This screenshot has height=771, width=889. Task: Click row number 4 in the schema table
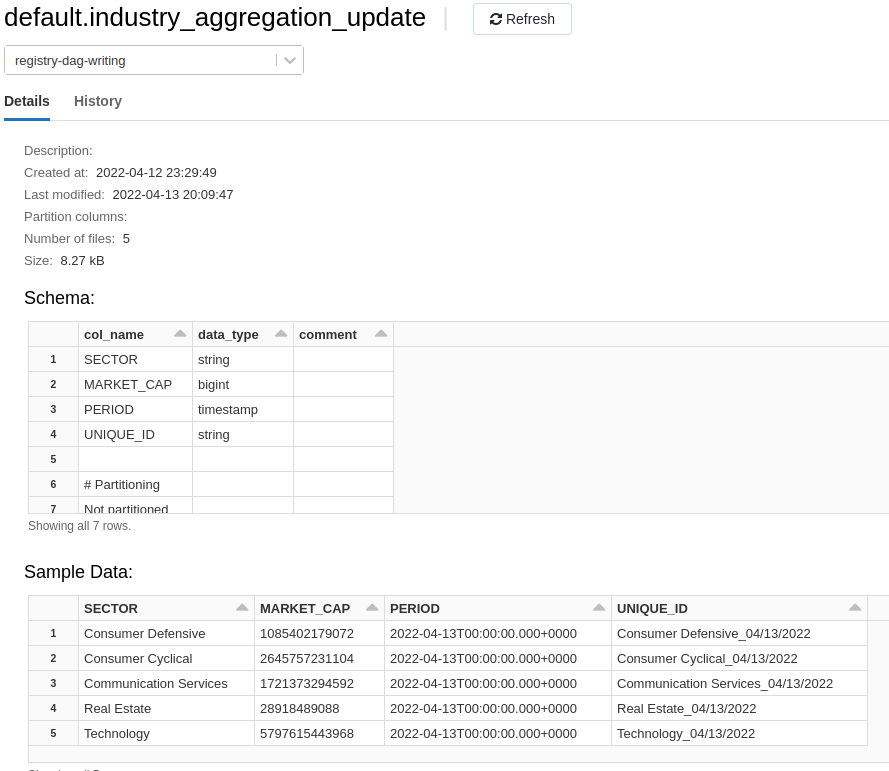(53, 434)
